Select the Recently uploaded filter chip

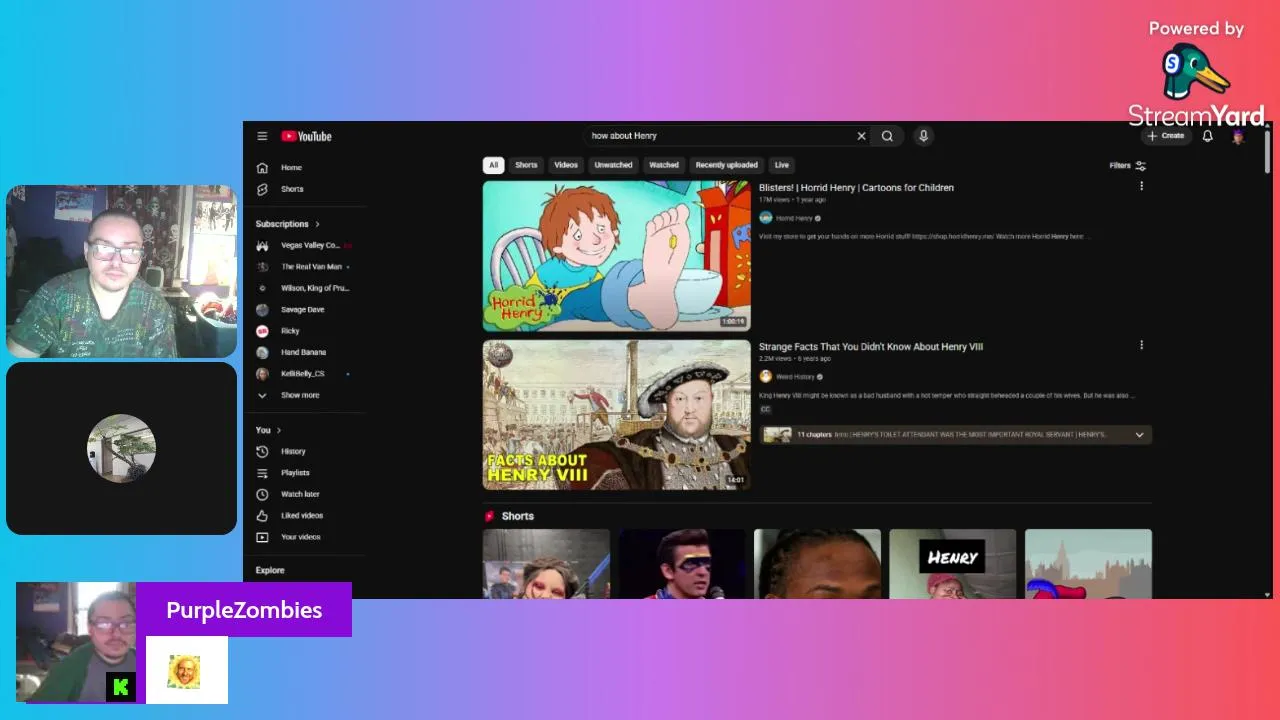[x=727, y=165]
